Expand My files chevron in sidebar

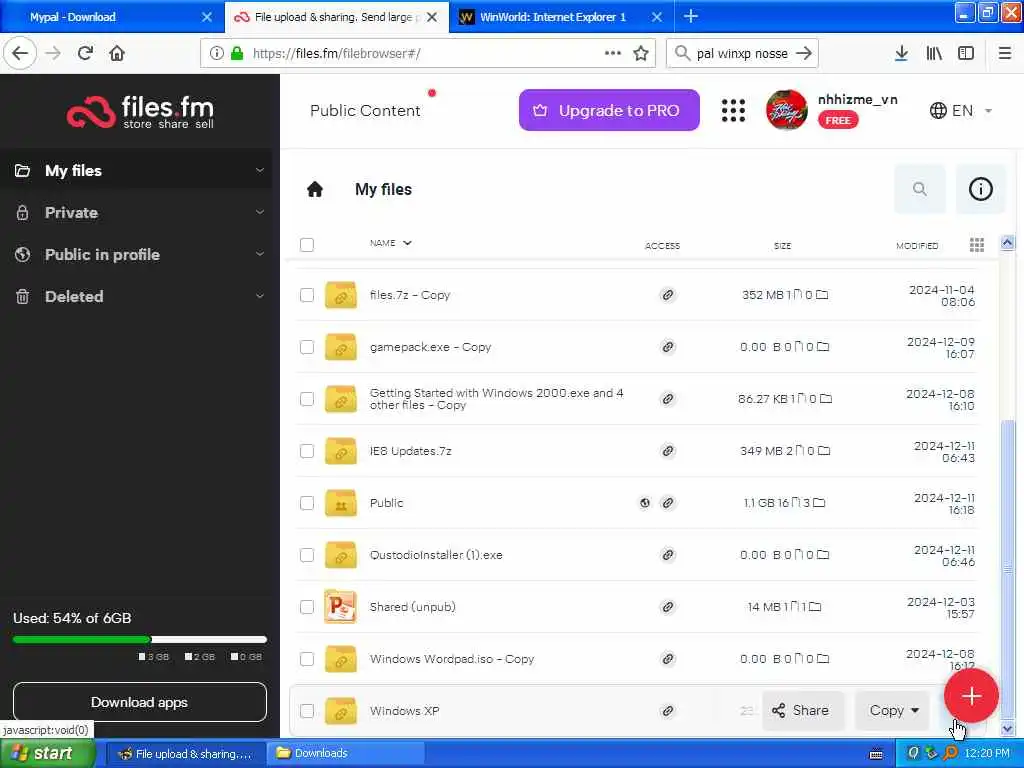[259, 170]
